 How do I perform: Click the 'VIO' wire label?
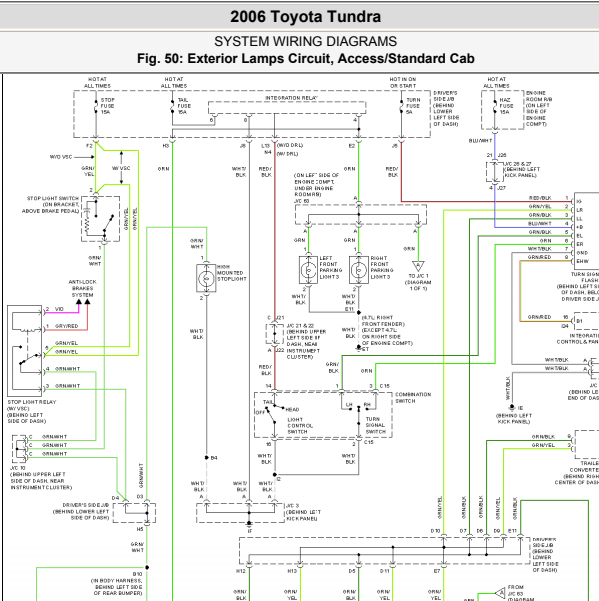tap(59, 309)
